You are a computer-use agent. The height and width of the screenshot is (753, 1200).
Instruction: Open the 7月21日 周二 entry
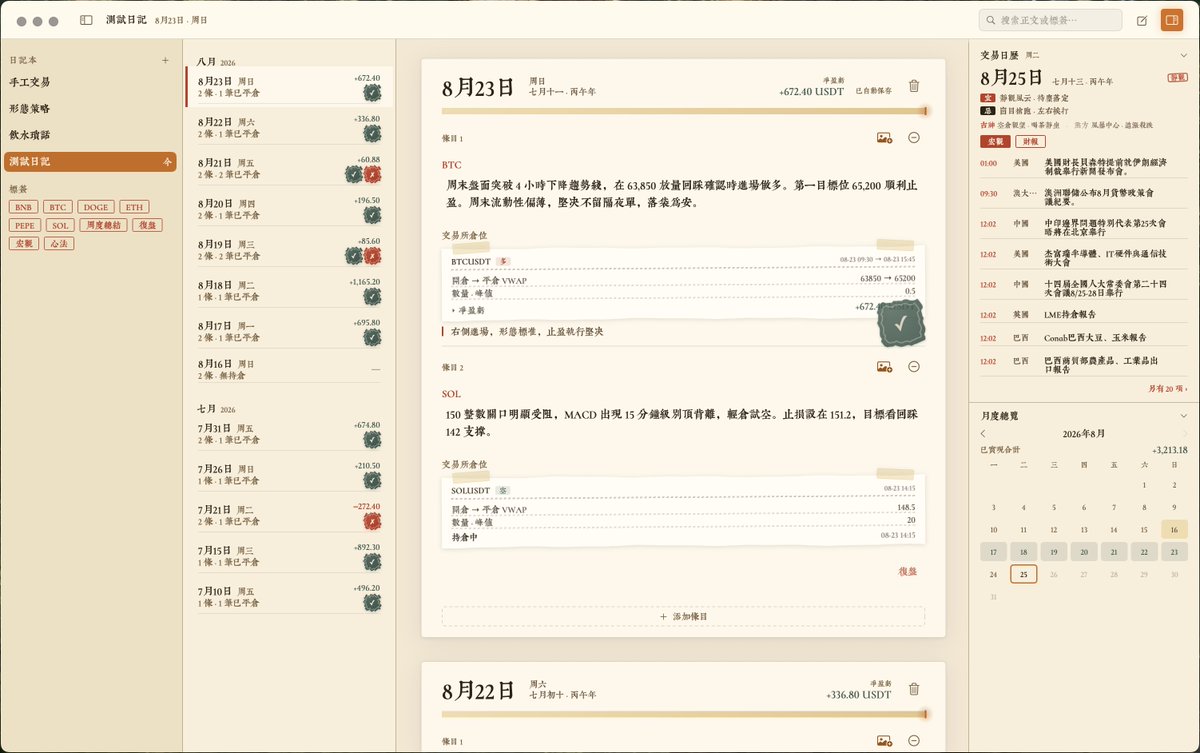click(288, 515)
